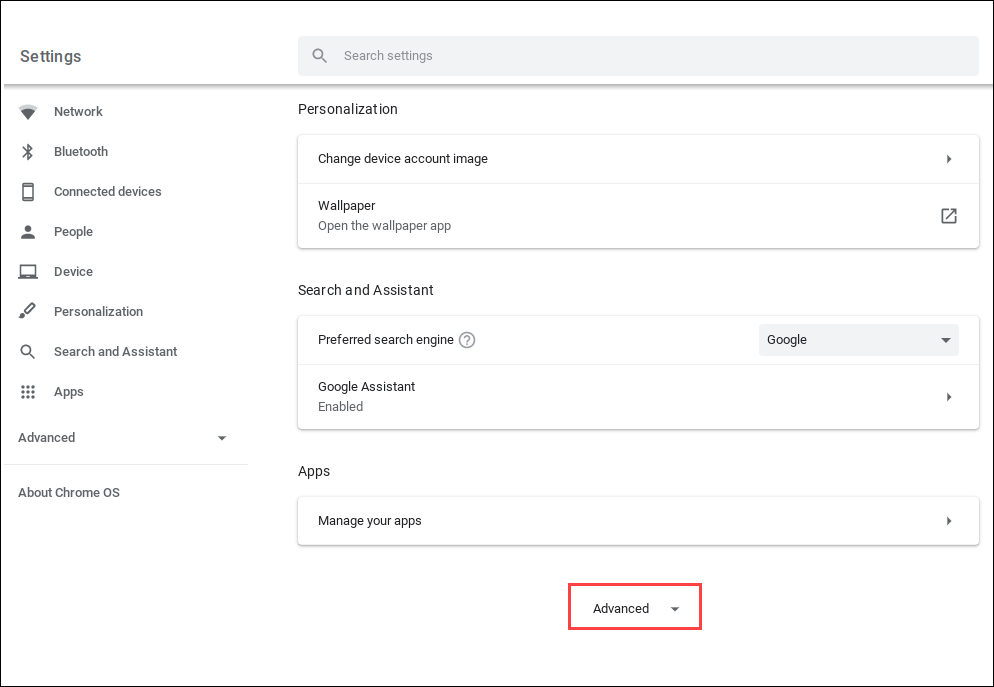
Task: Click into the Search settings field
Action: point(650,56)
